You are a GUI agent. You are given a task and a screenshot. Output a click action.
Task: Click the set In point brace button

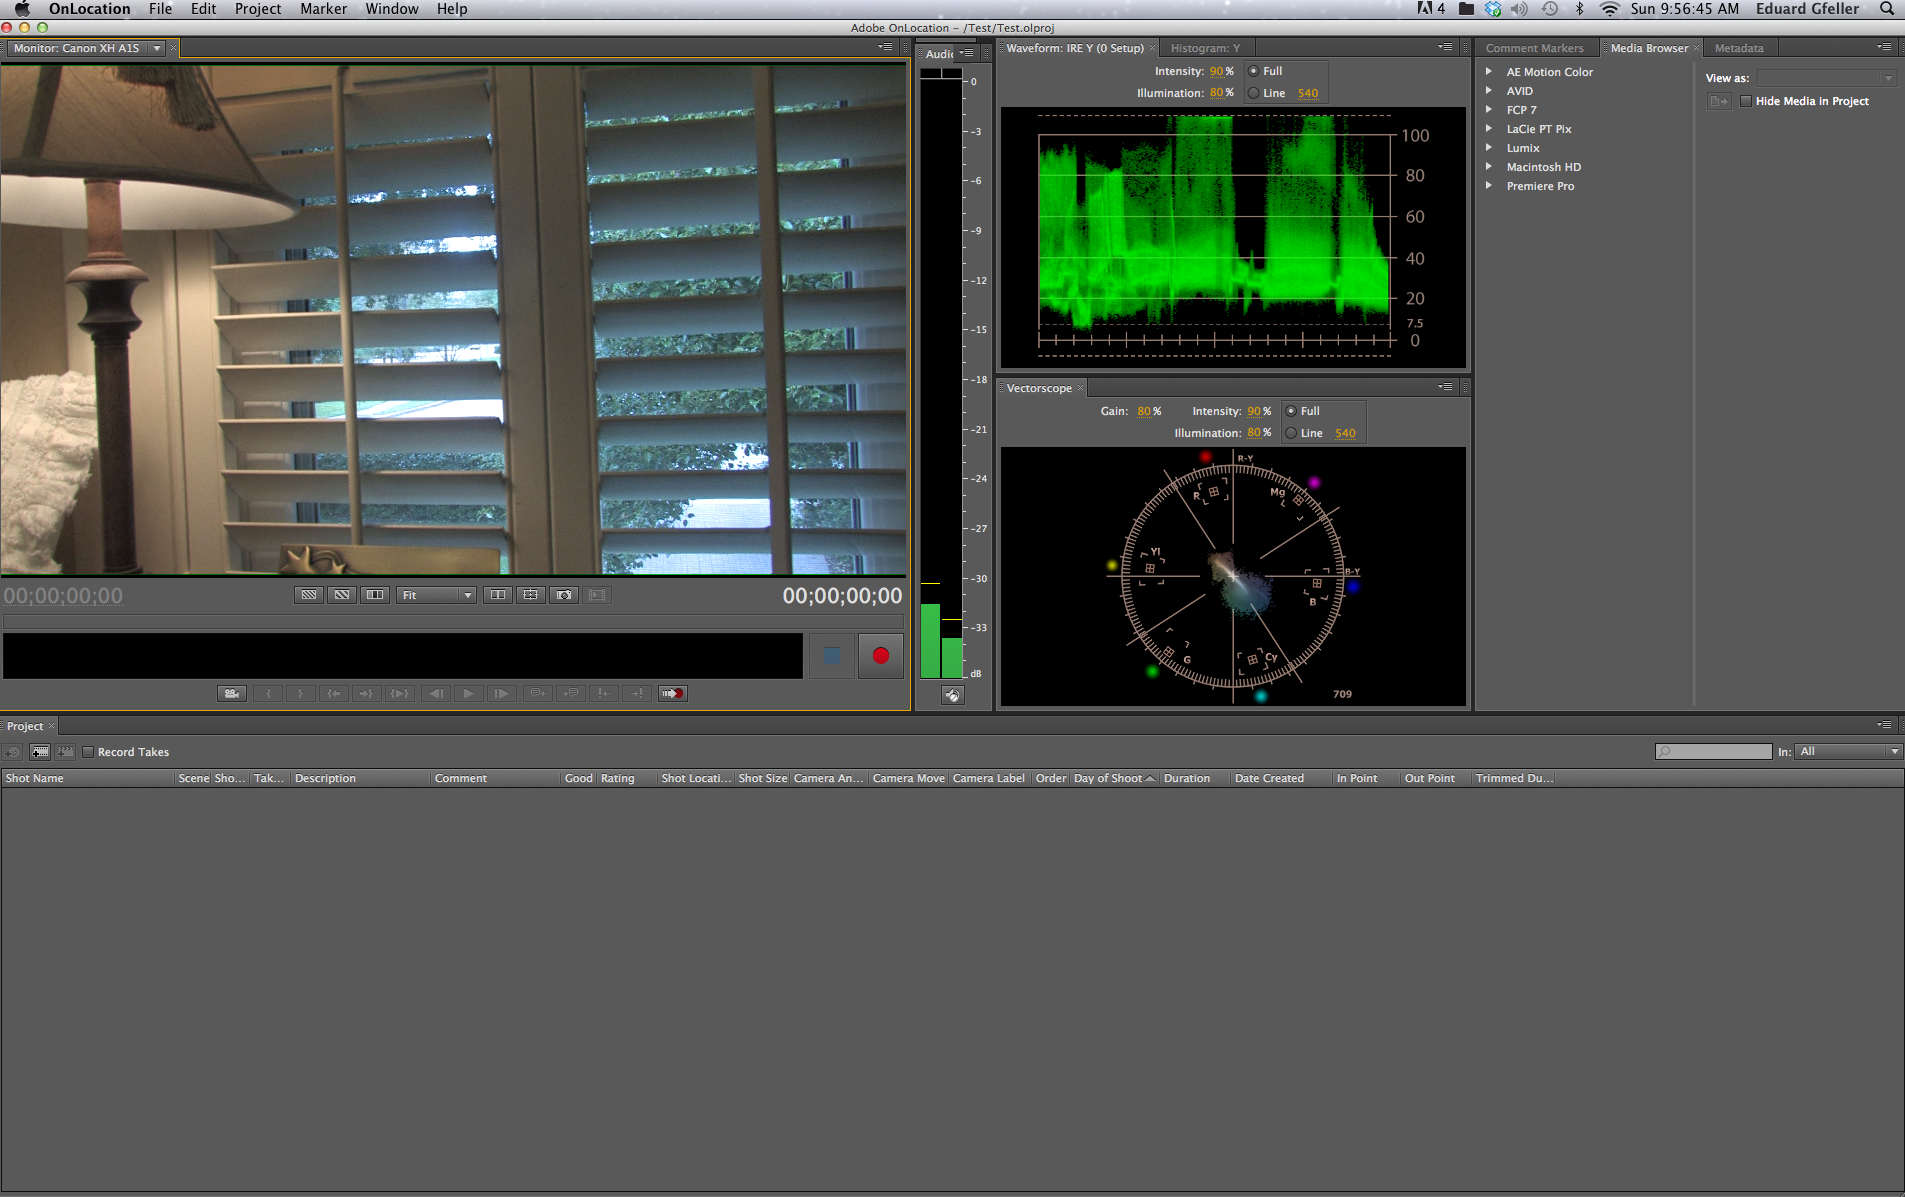[x=268, y=693]
